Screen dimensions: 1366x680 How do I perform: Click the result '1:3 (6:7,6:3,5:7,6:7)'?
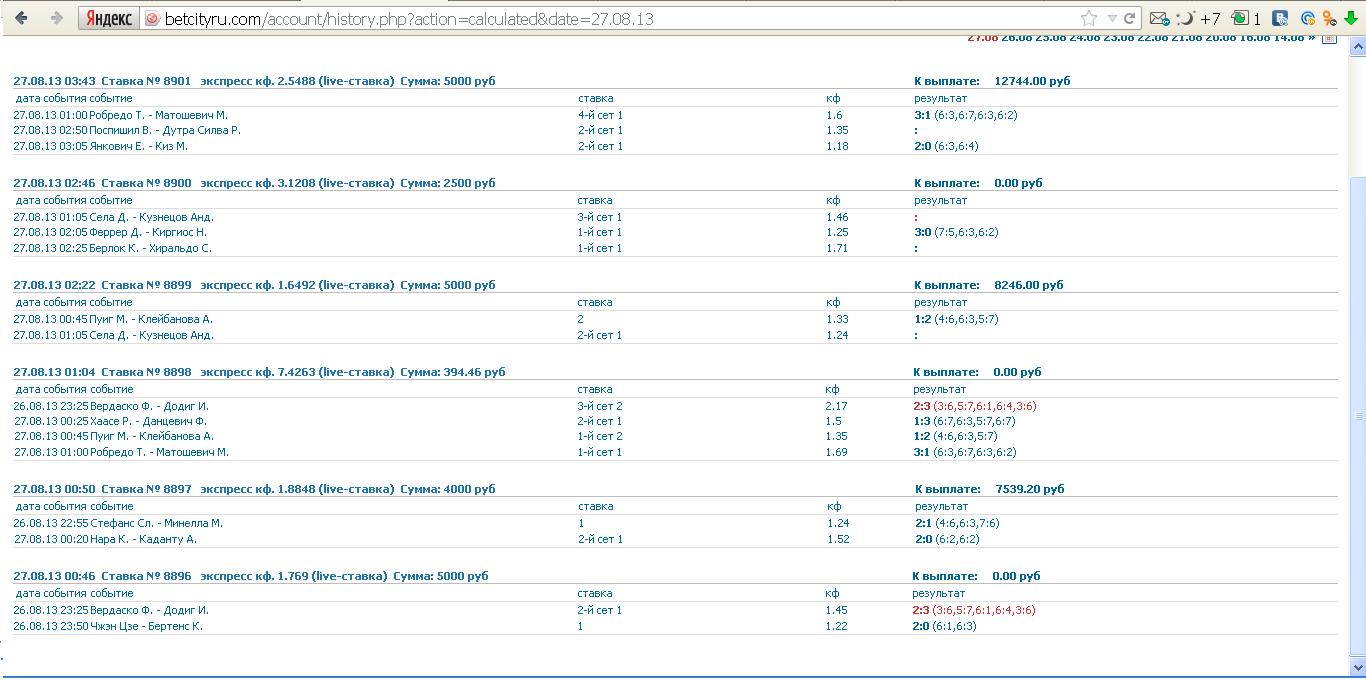tap(964, 421)
